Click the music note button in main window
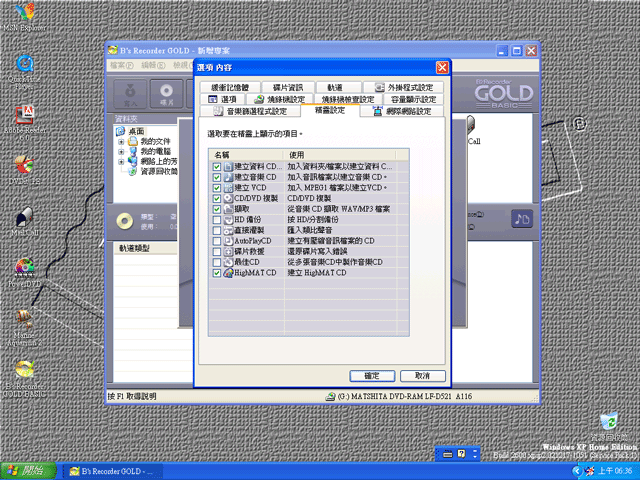The image size is (640, 480). coord(522,219)
